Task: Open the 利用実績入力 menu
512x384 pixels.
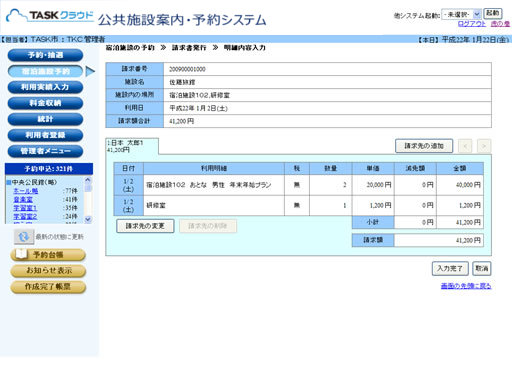Action: 45,87
